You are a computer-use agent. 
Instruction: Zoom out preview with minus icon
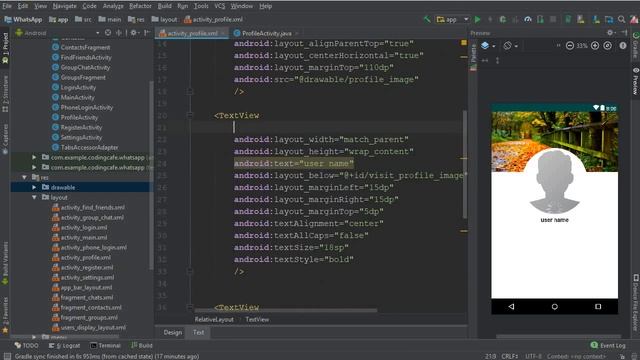pos(570,46)
